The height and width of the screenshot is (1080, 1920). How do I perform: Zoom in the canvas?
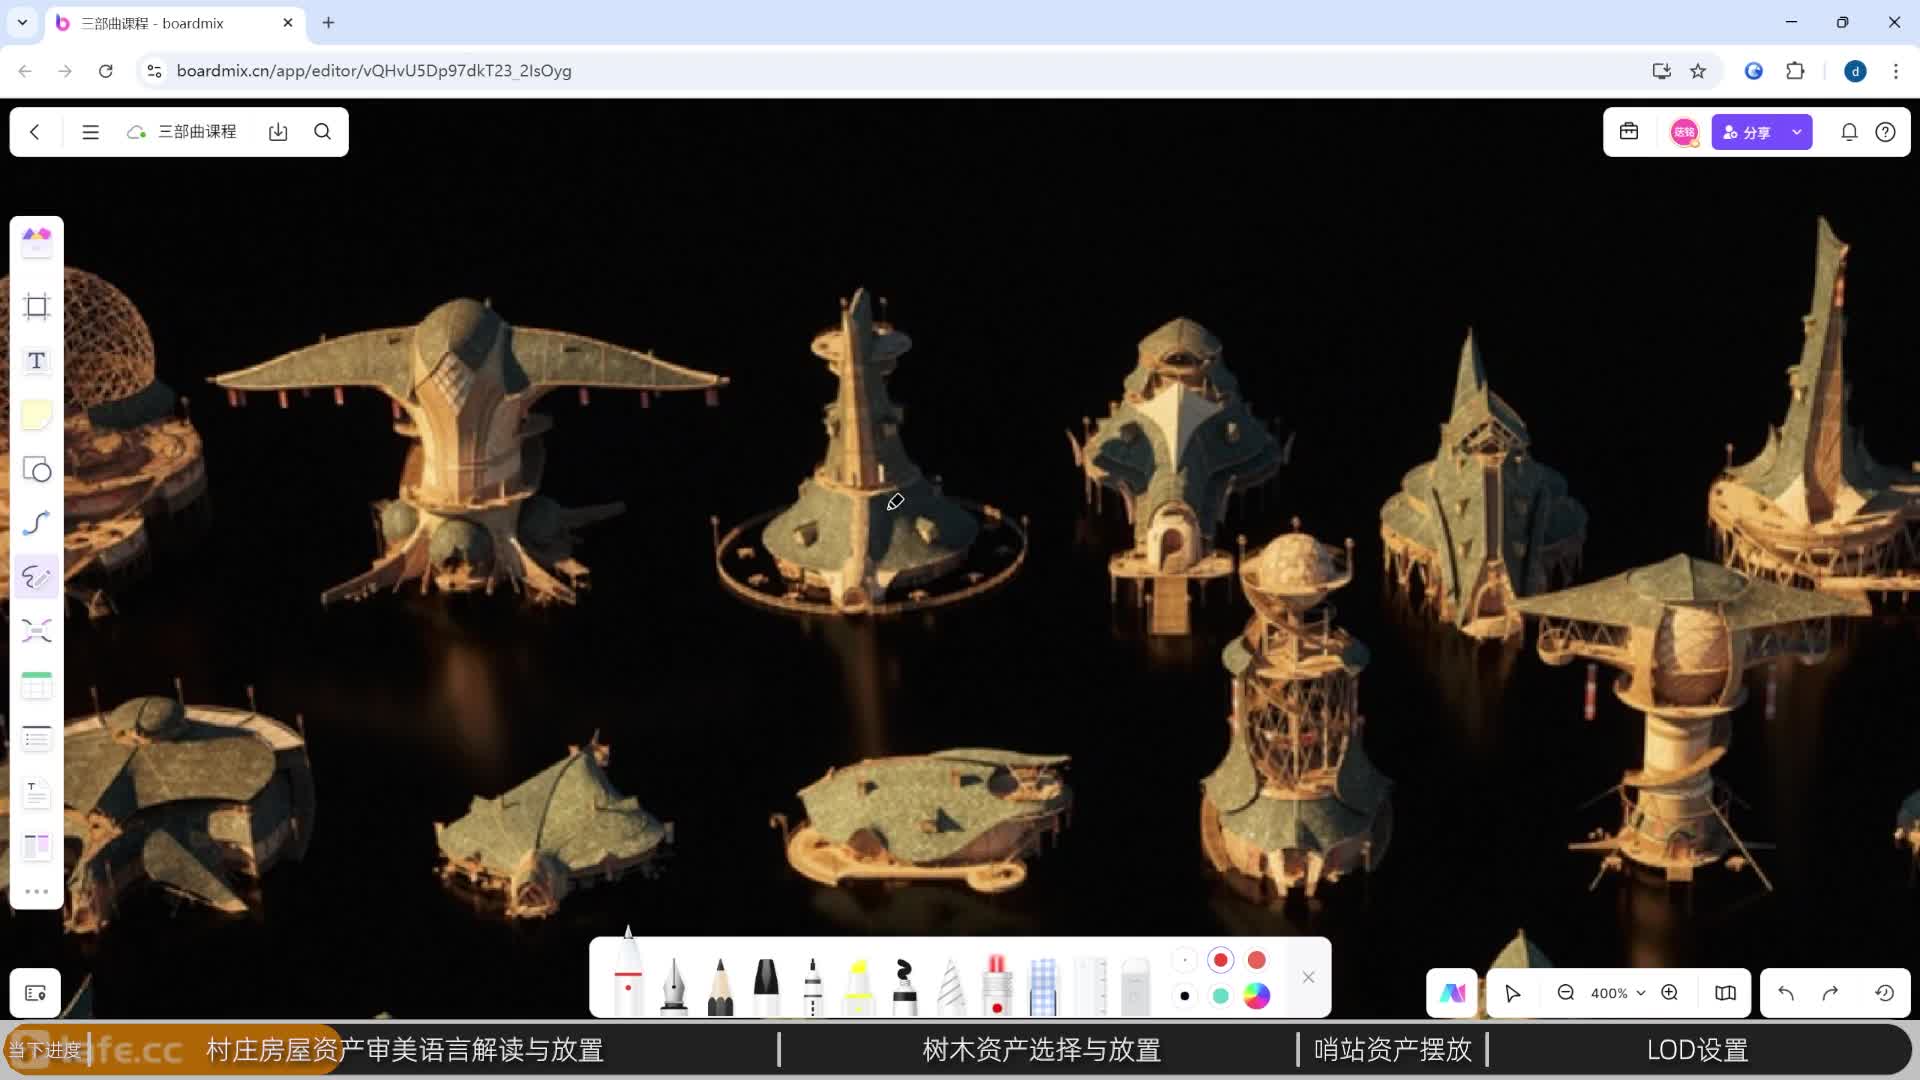(1670, 993)
